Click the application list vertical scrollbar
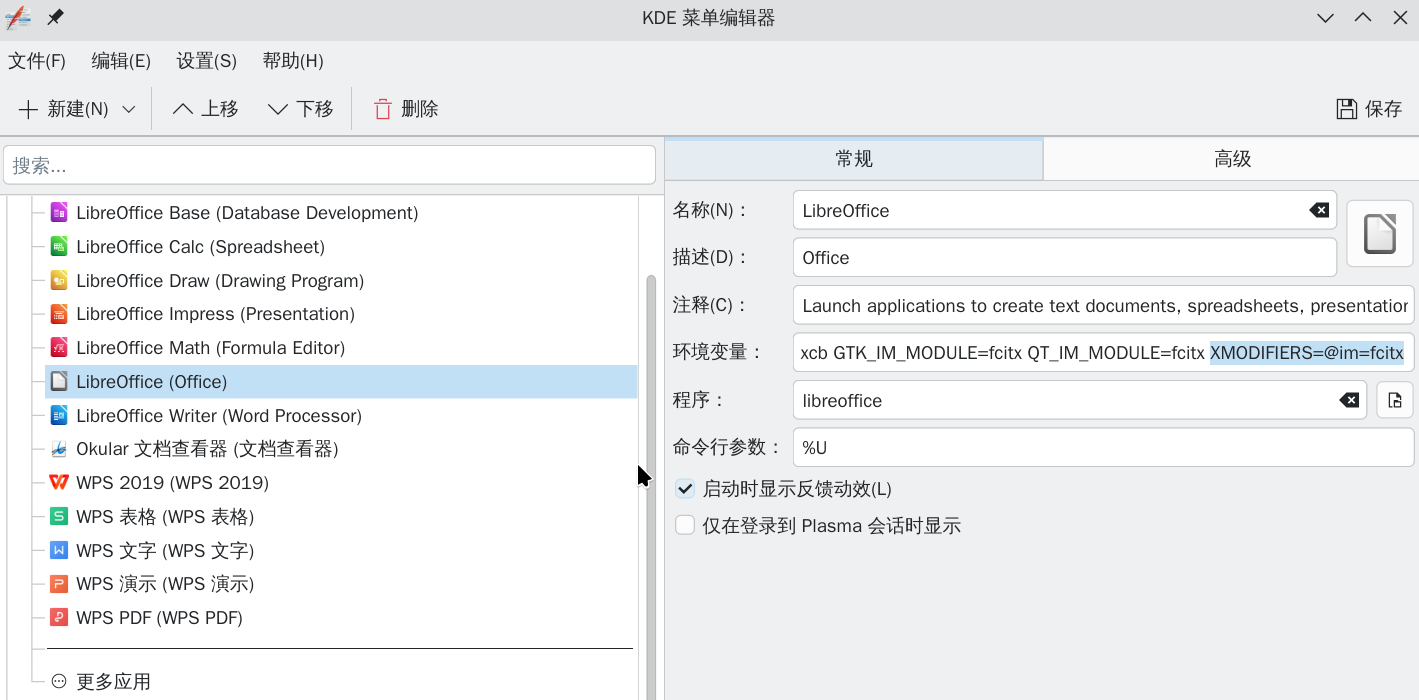The image size is (1419, 700). 651,480
